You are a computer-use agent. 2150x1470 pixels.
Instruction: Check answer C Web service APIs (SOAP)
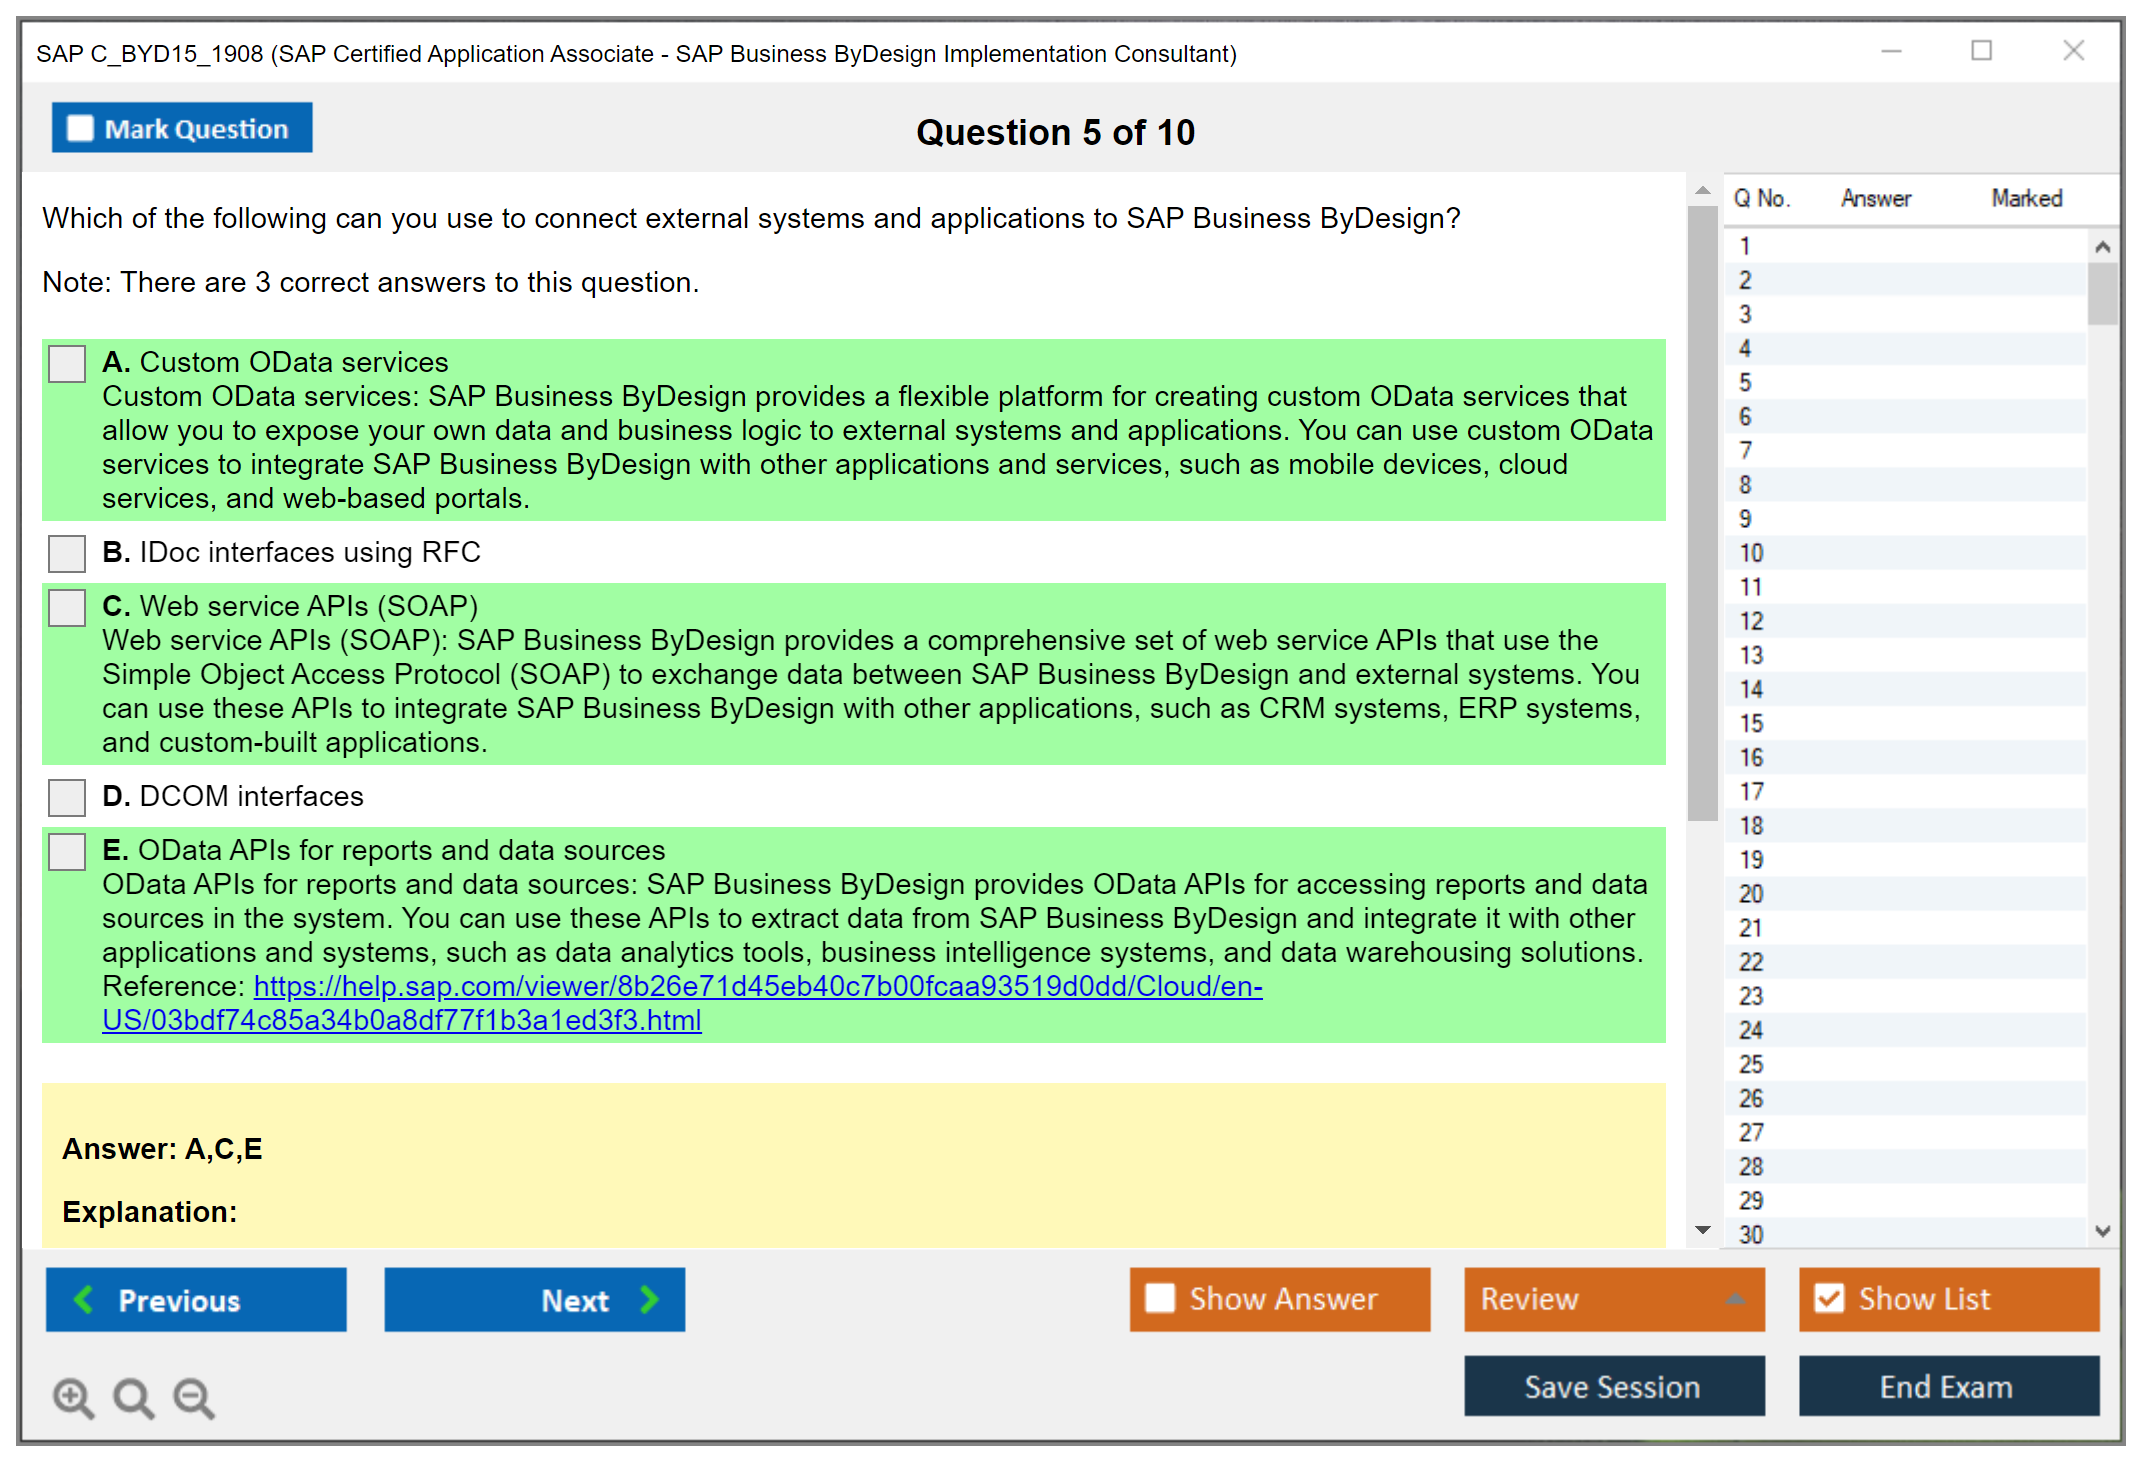(x=67, y=608)
